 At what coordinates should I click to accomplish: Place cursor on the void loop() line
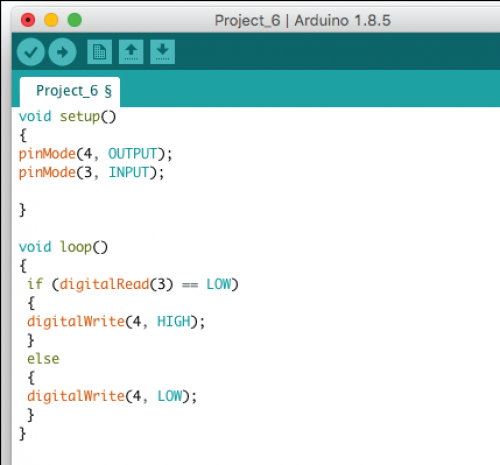pos(63,247)
